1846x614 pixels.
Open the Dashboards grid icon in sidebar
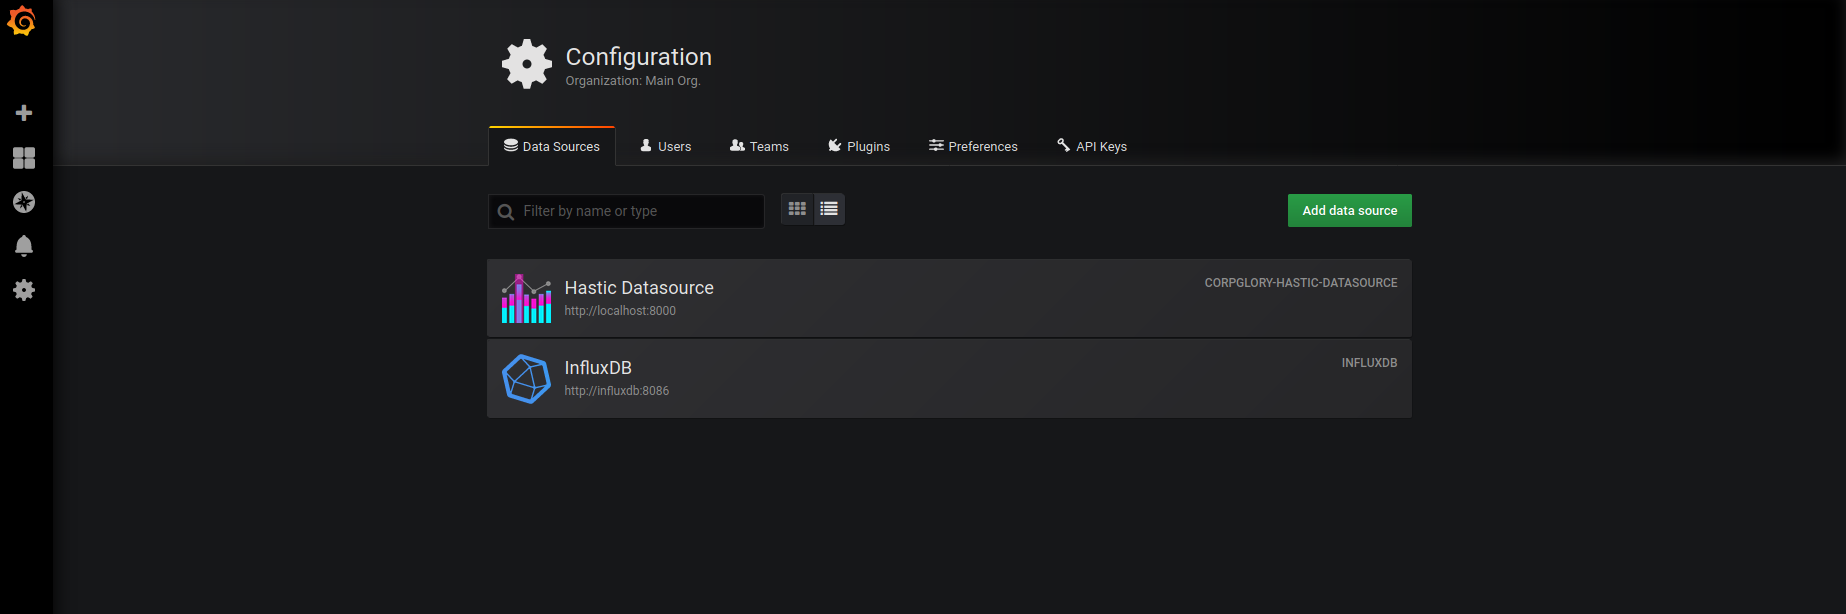pos(24,158)
